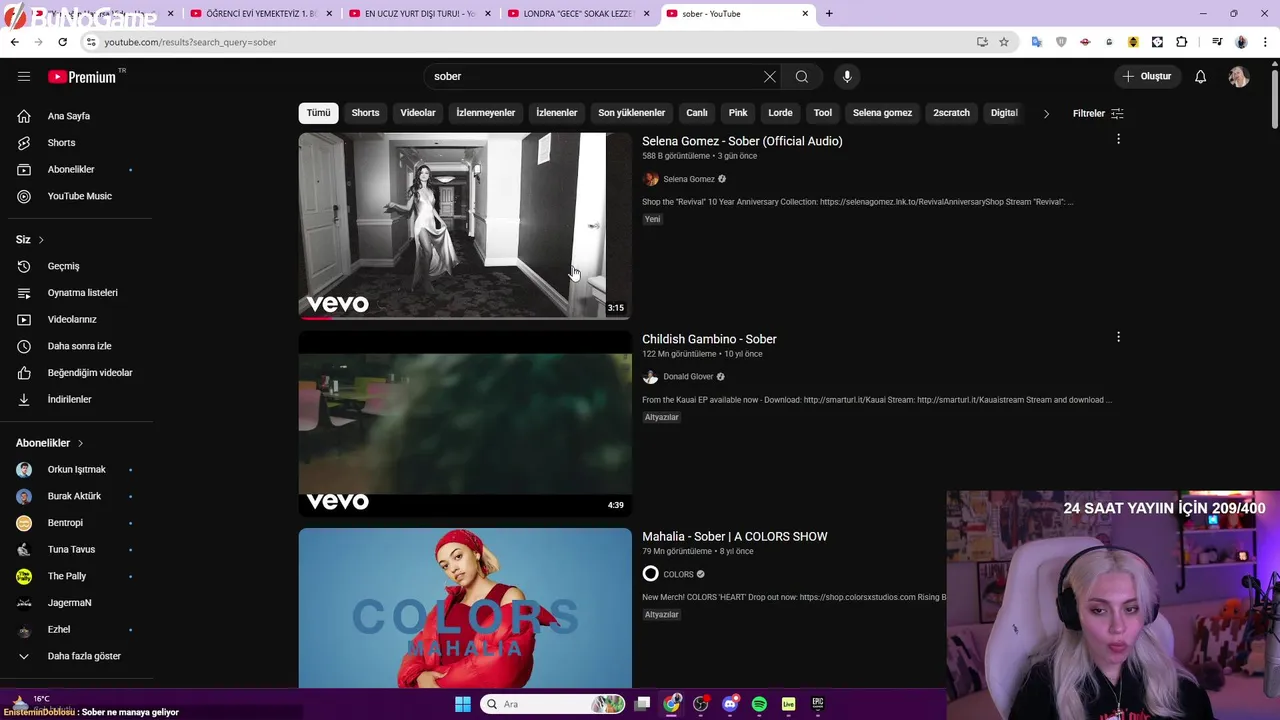The image size is (1280, 720).
Task: Select the Tümü filter chip
Action: click(x=318, y=113)
